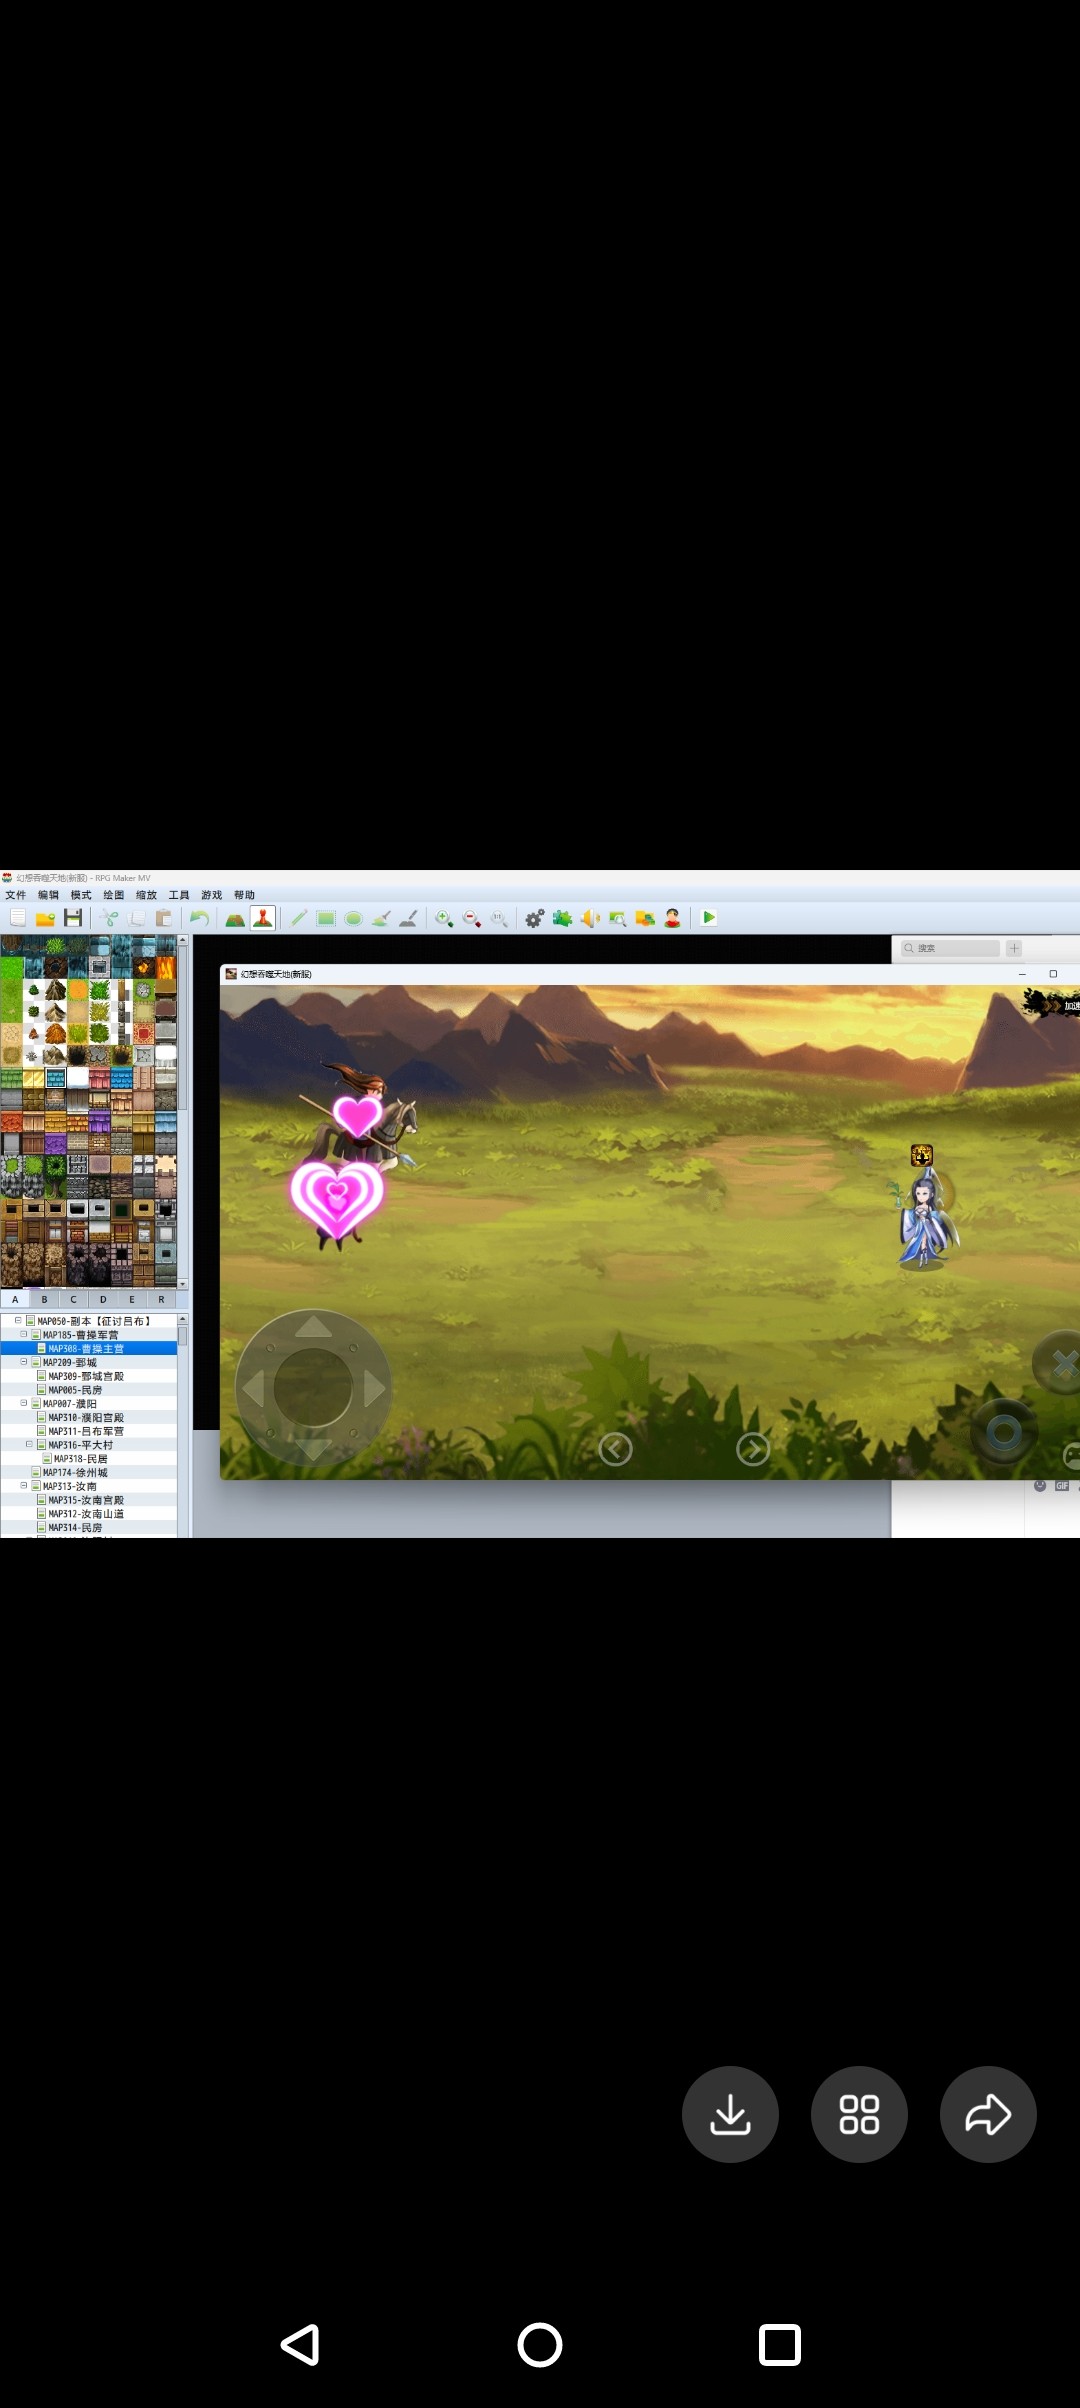
Task: Select the Flood Fill tool
Action: click(x=381, y=918)
